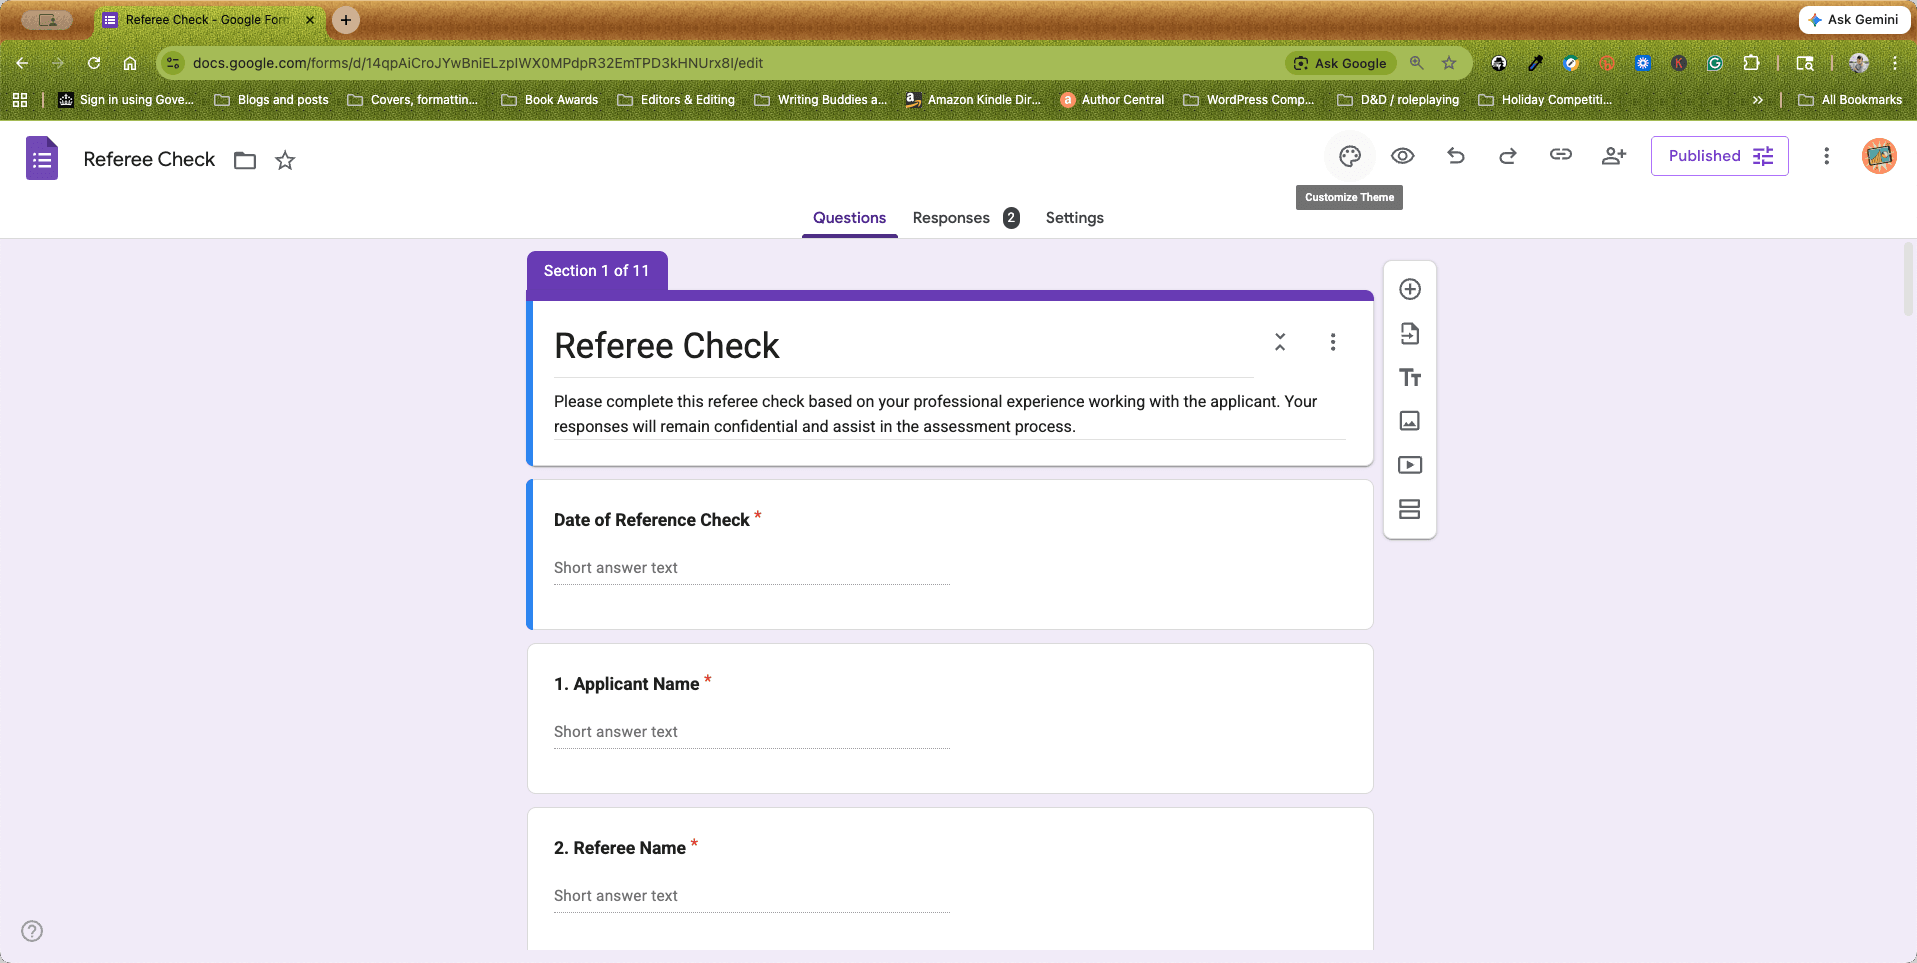The image size is (1917, 963).
Task: Import questions from side toolbar
Action: [1410, 333]
